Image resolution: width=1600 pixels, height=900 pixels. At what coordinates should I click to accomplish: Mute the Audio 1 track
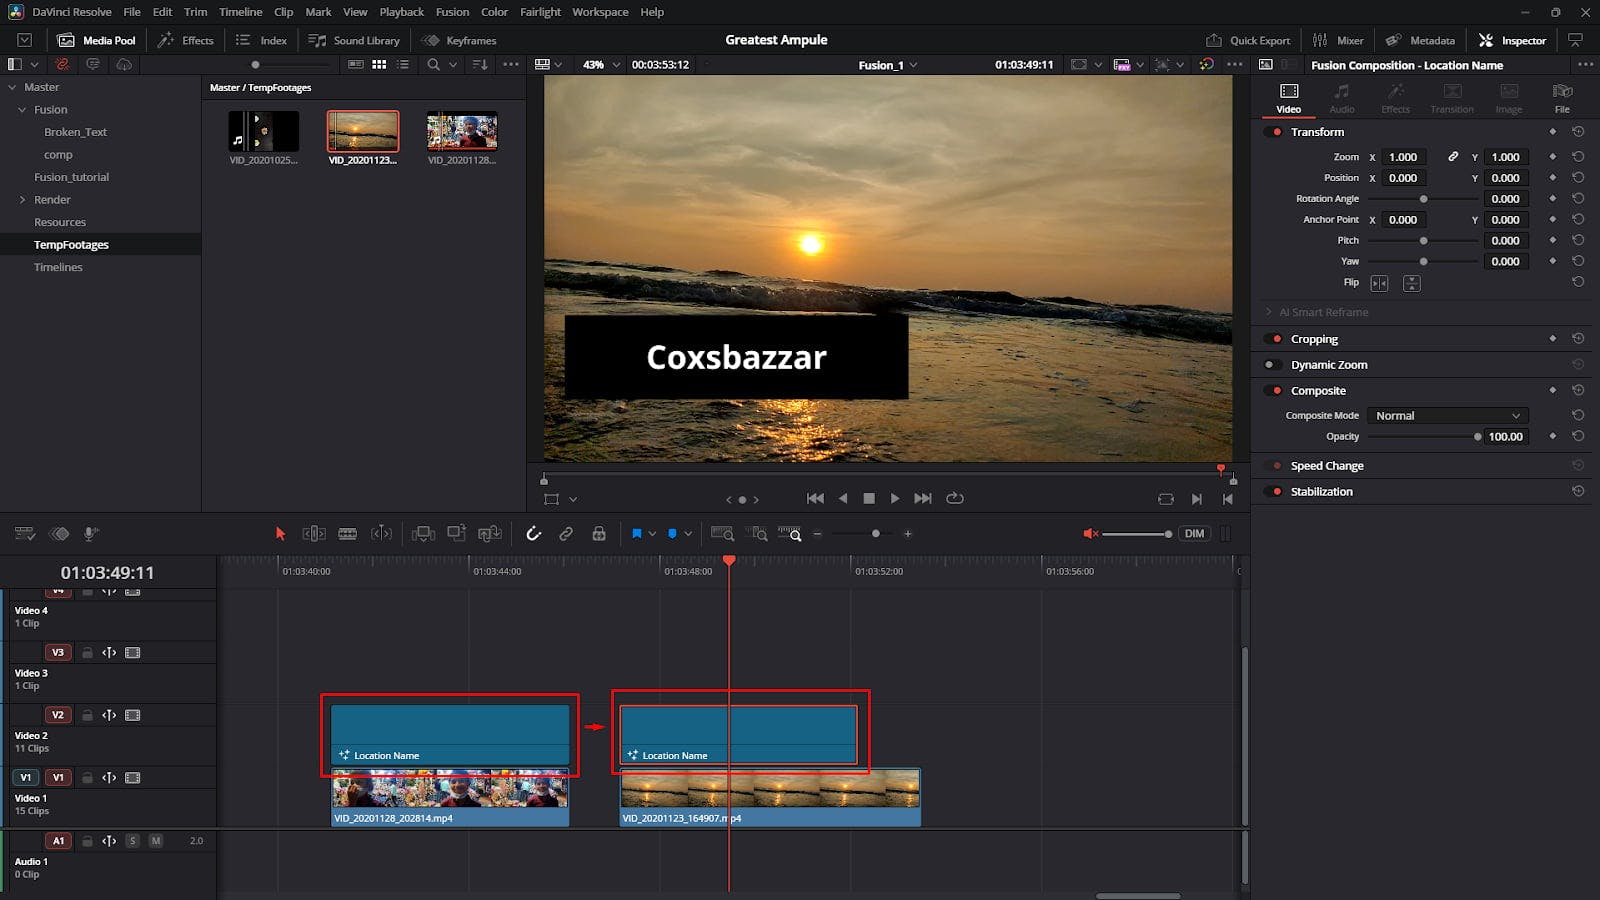155,841
